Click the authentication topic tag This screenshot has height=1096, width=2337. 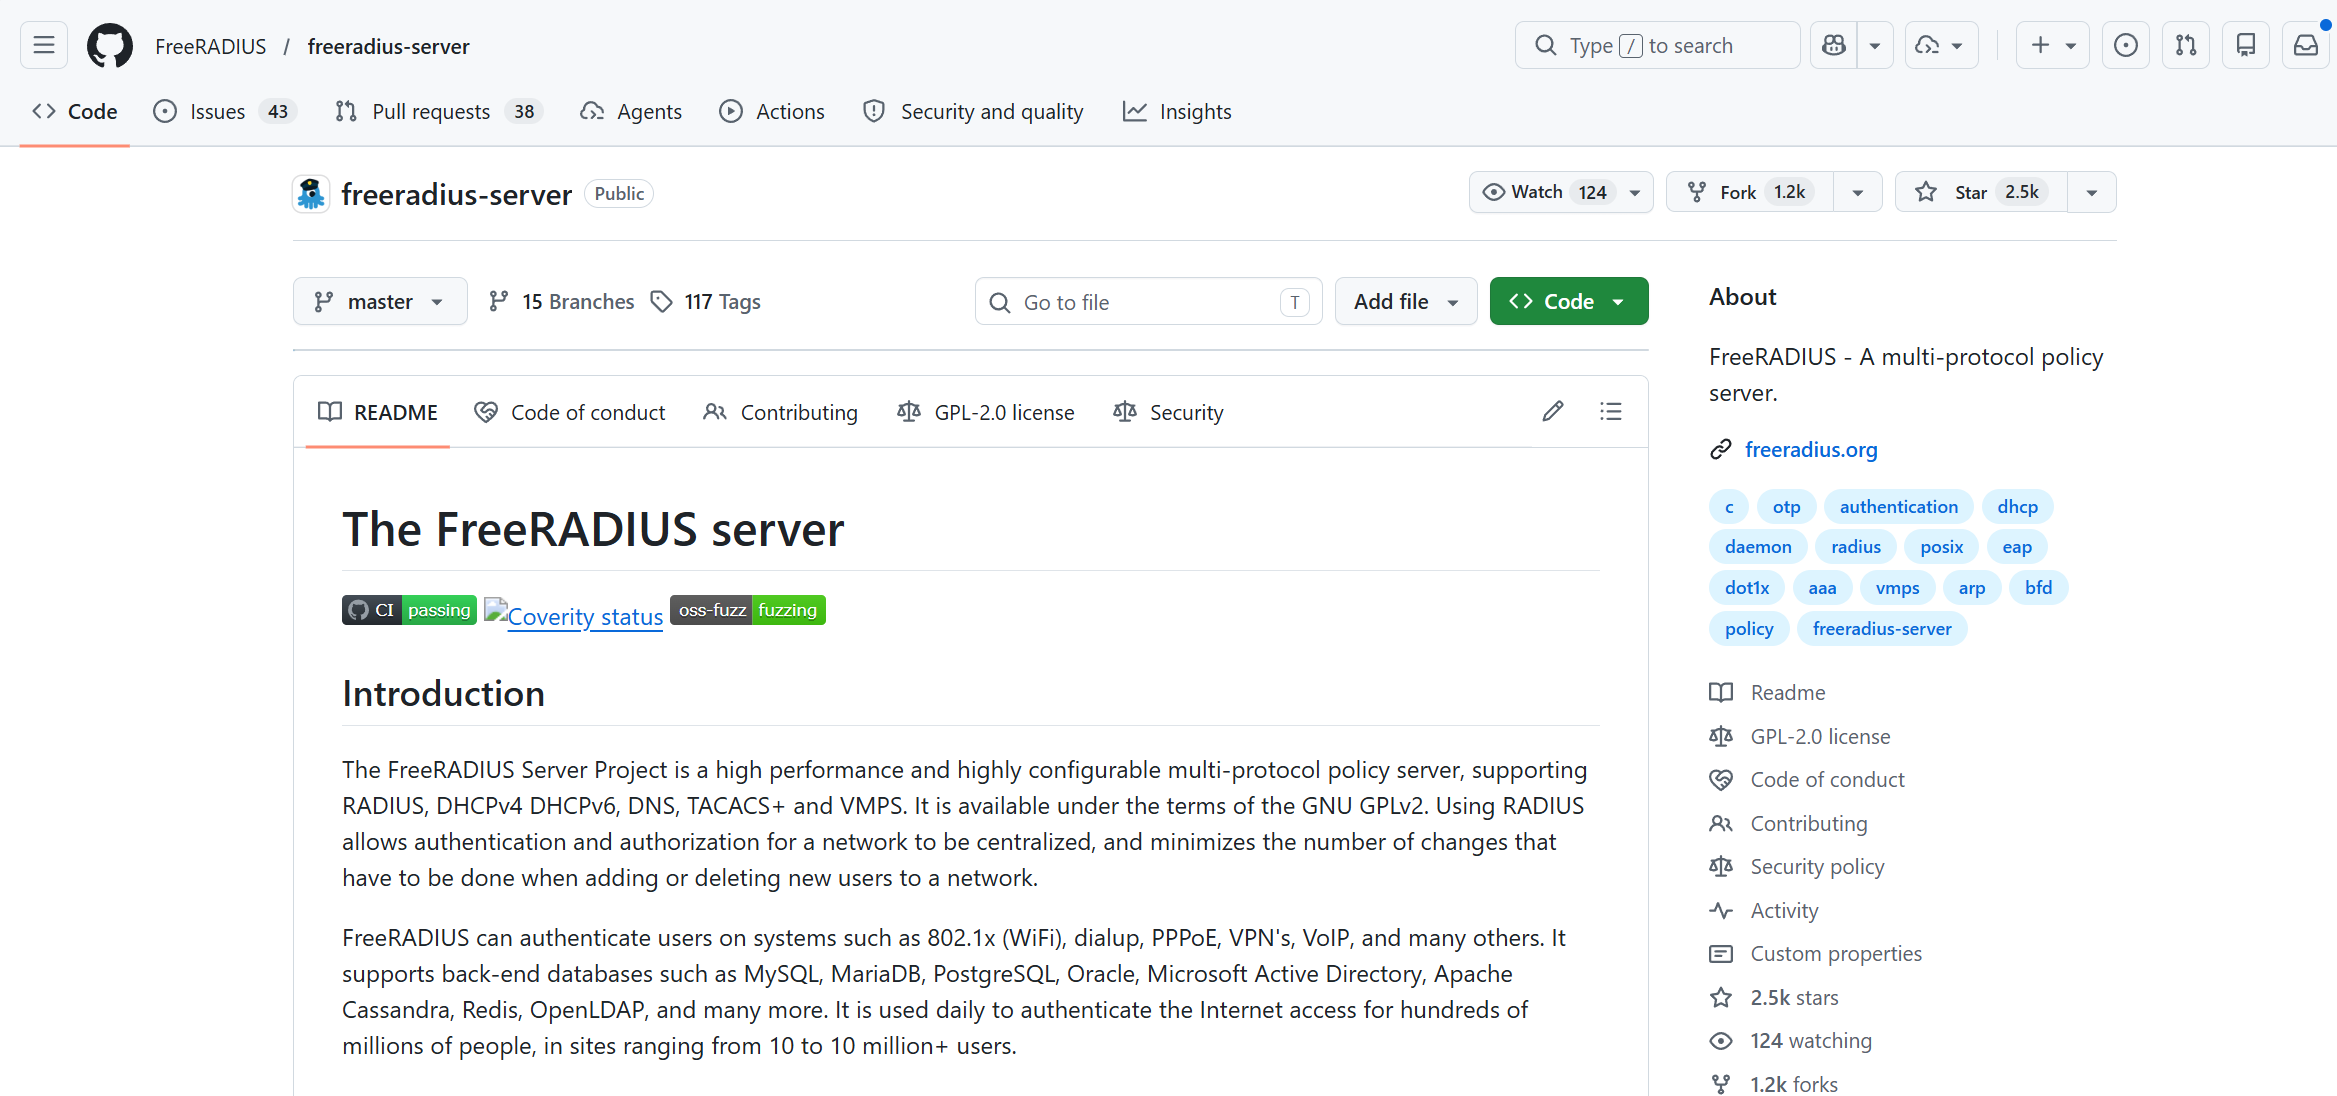click(x=1898, y=506)
